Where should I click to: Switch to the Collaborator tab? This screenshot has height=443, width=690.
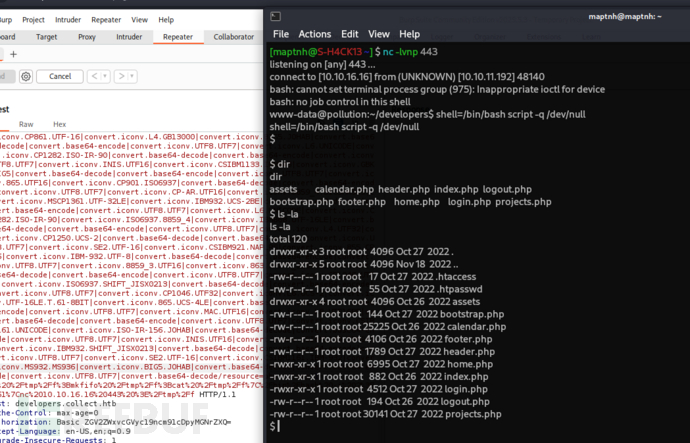[234, 37]
